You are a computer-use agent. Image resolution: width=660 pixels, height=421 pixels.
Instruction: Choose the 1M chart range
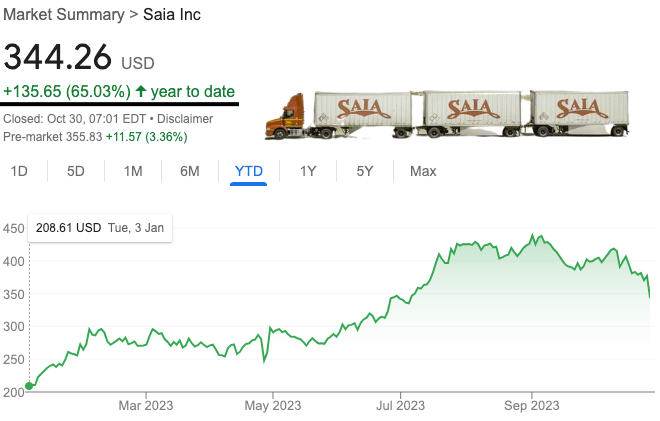tap(133, 171)
